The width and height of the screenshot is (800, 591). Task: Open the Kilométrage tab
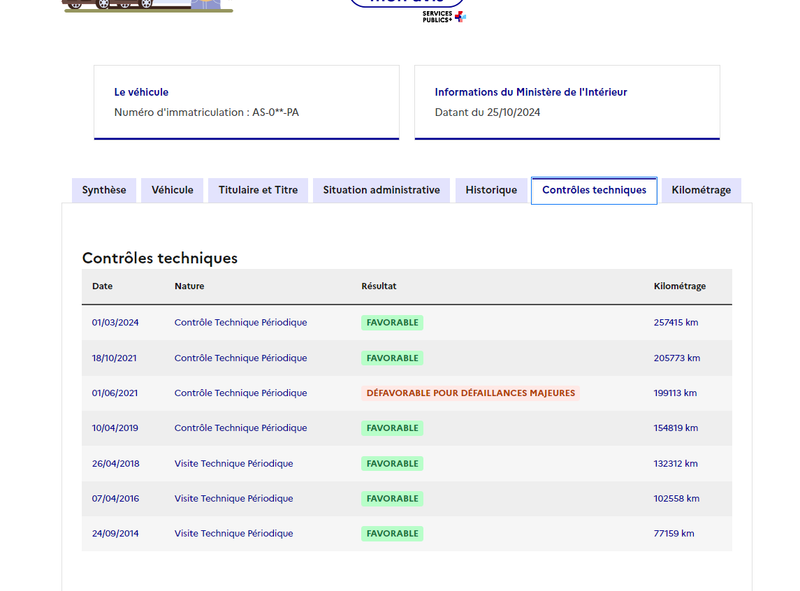[x=701, y=190]
